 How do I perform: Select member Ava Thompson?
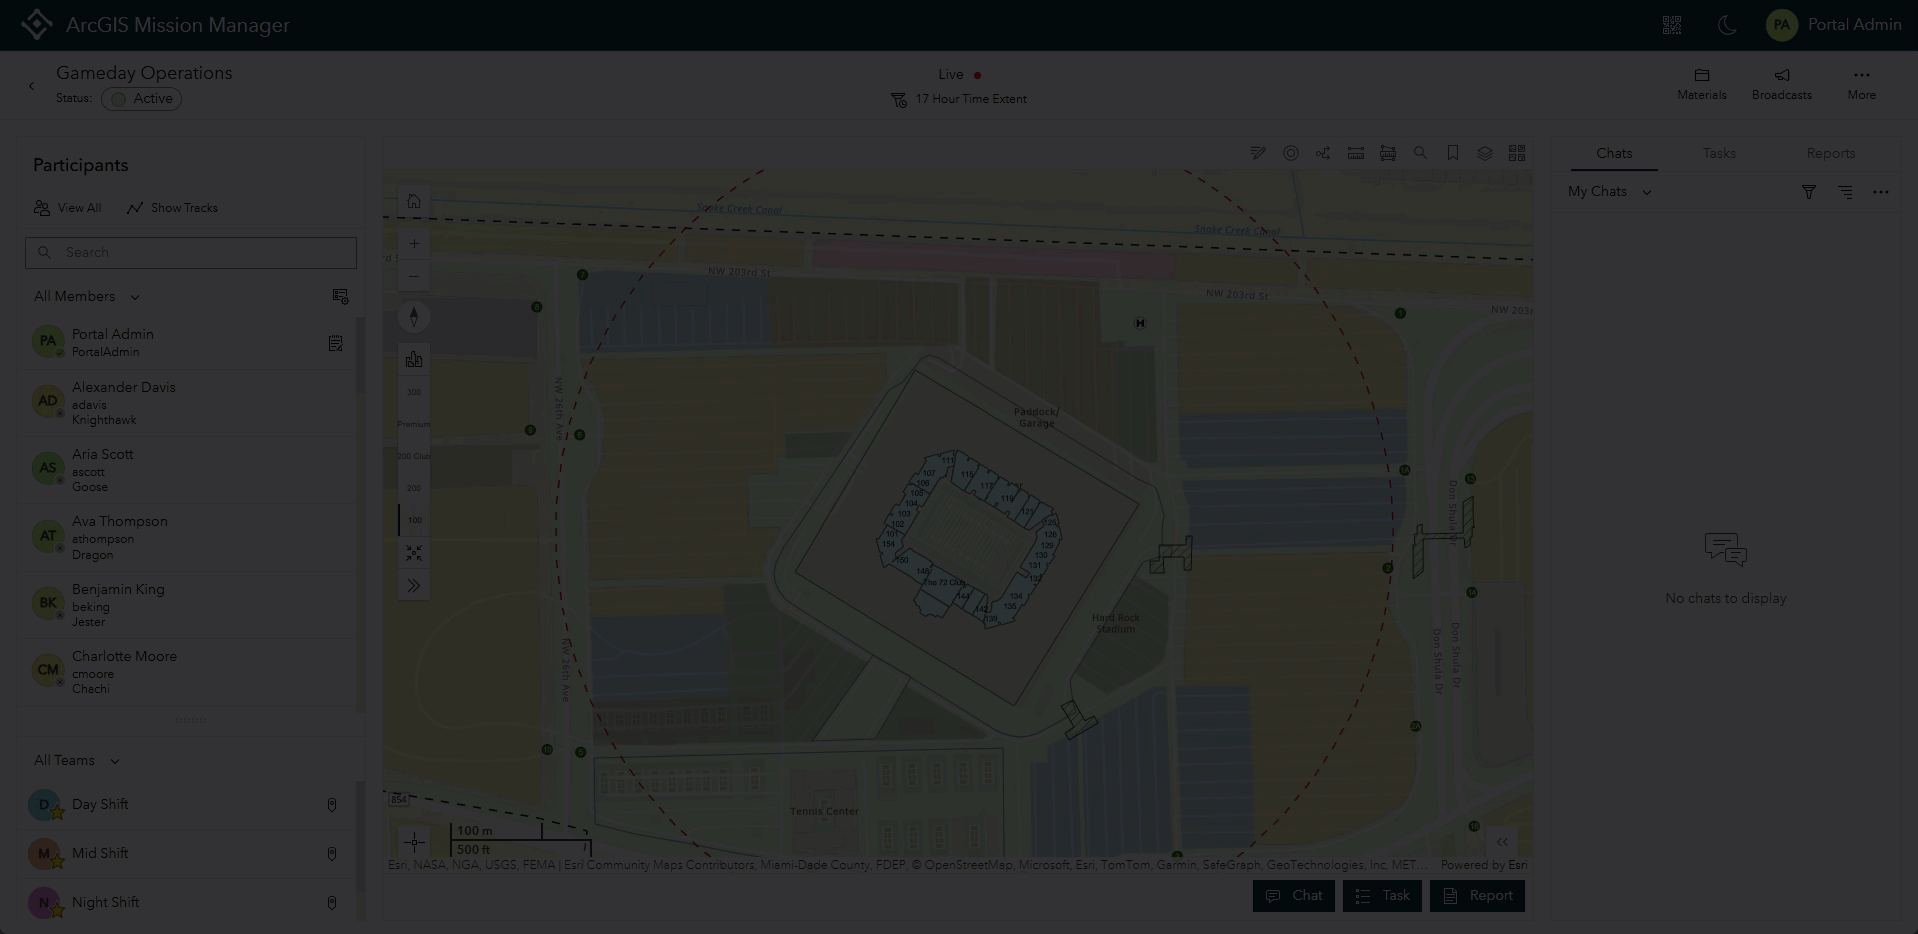pos(187,537)
